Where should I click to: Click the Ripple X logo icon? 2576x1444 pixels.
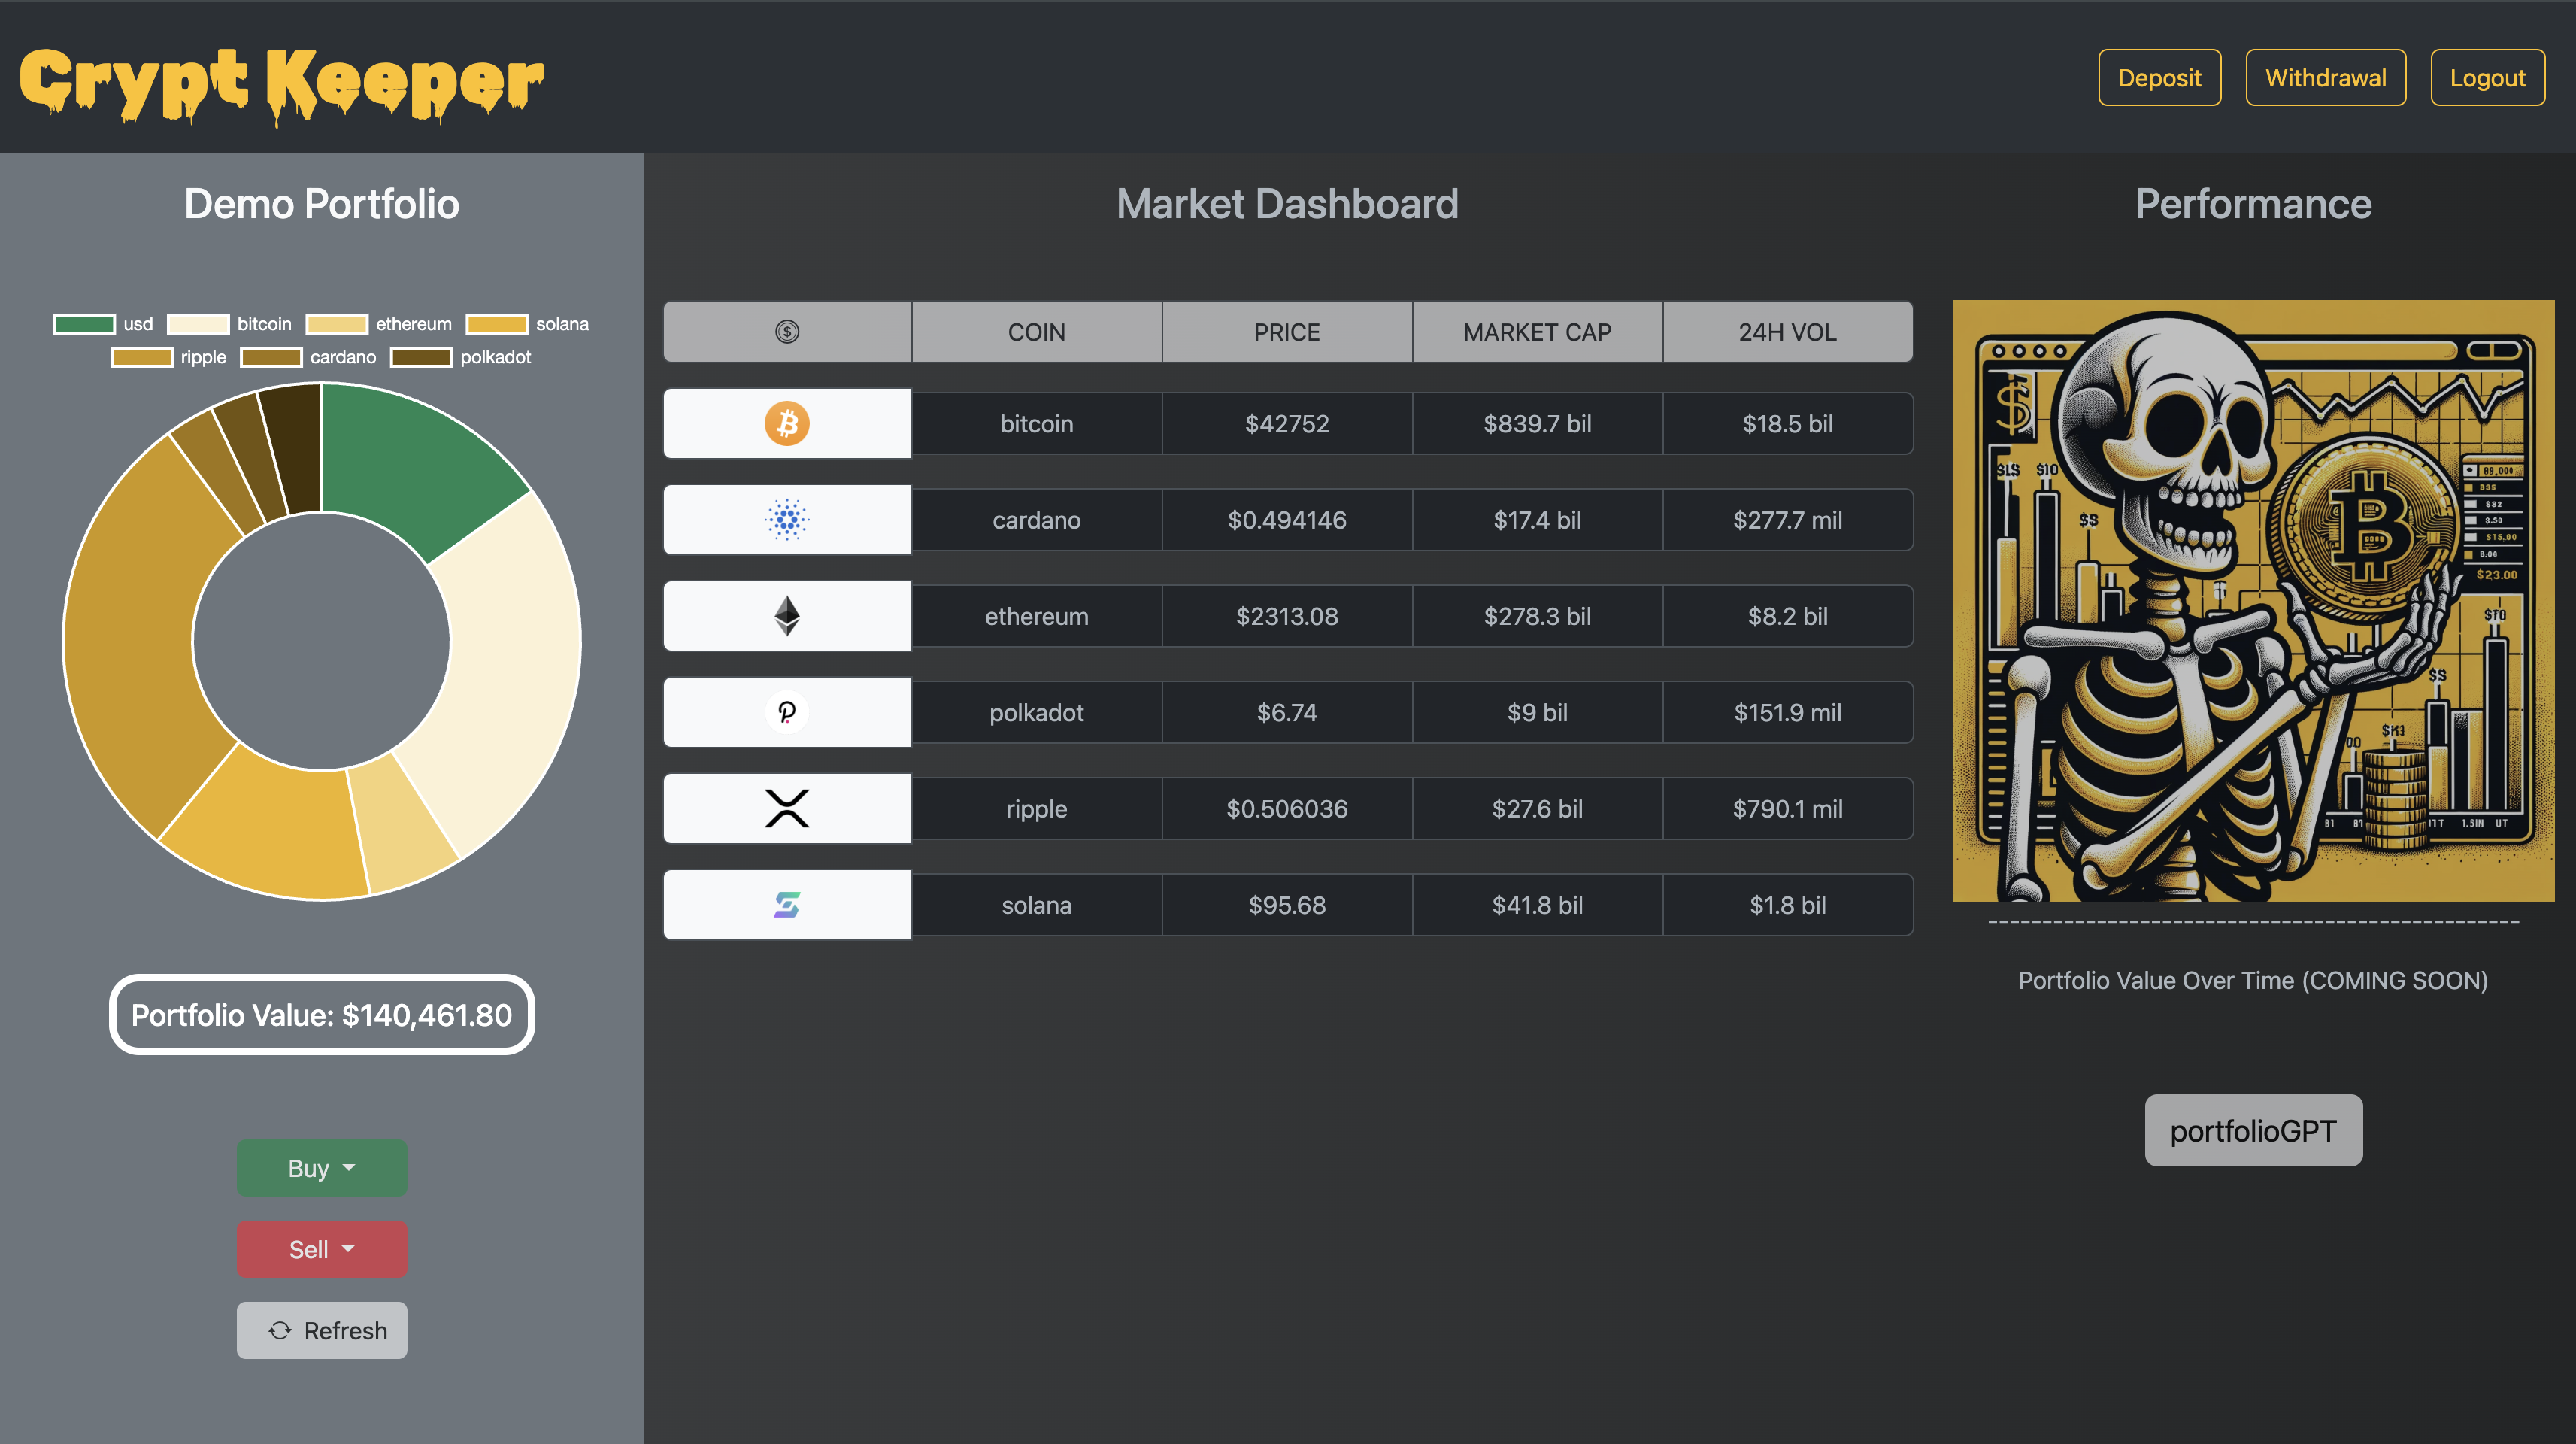coord(787,808)
